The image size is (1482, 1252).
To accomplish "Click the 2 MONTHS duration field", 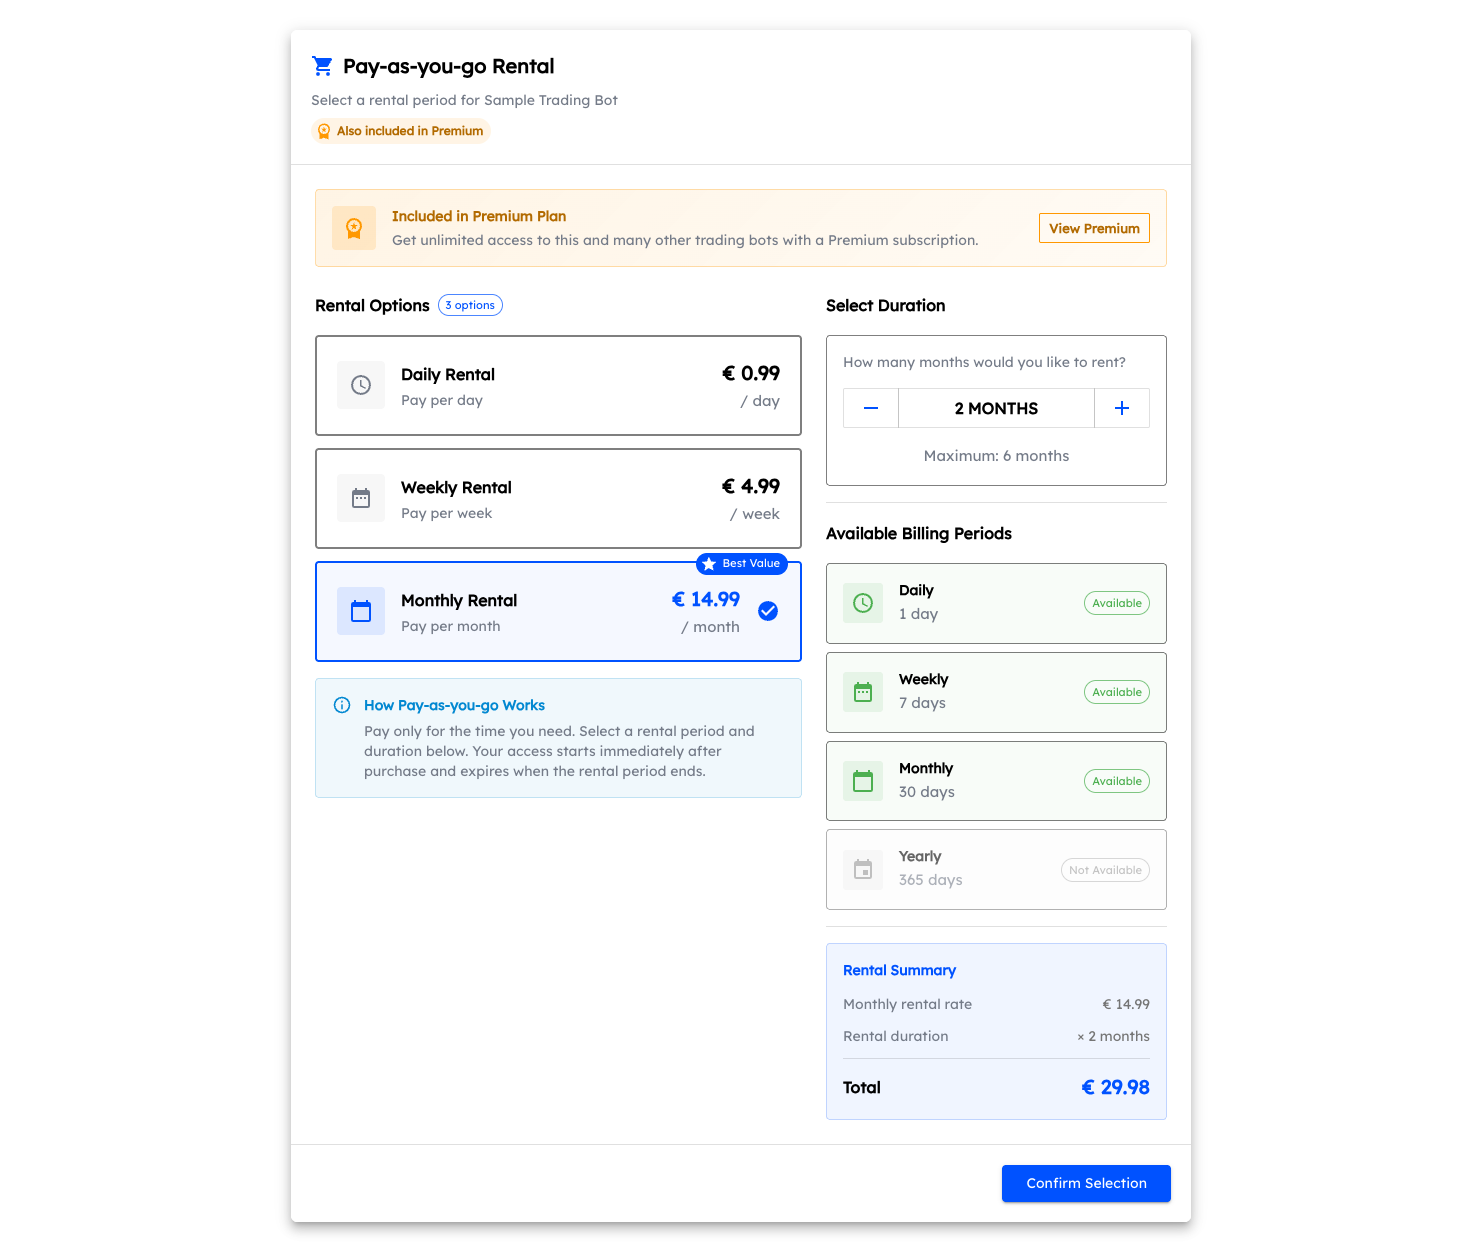I will coord(996,408).
